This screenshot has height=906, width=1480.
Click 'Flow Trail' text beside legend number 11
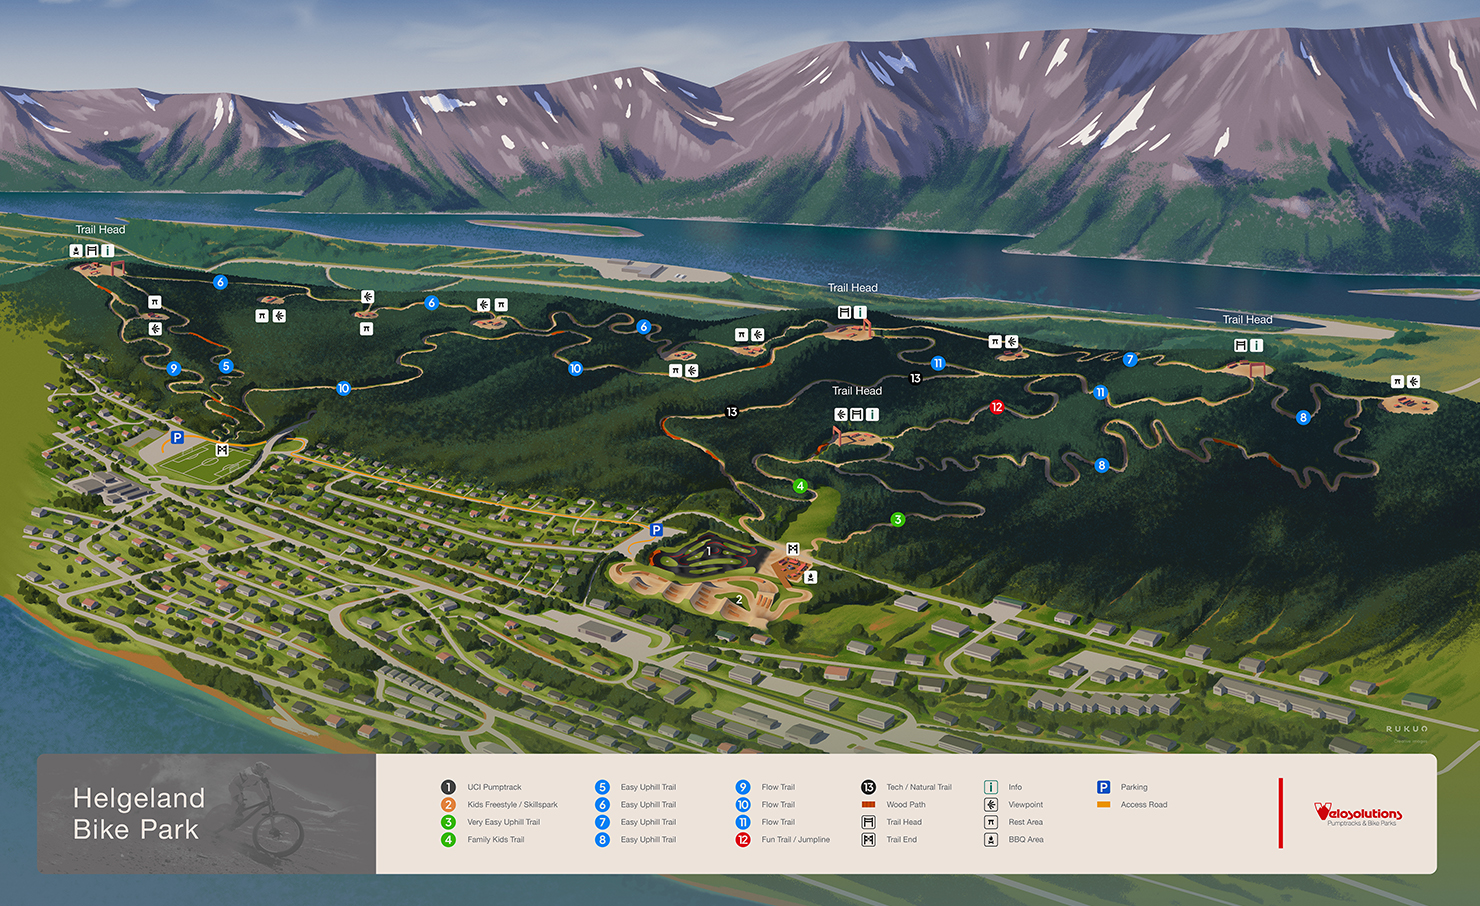click(778, 822)
